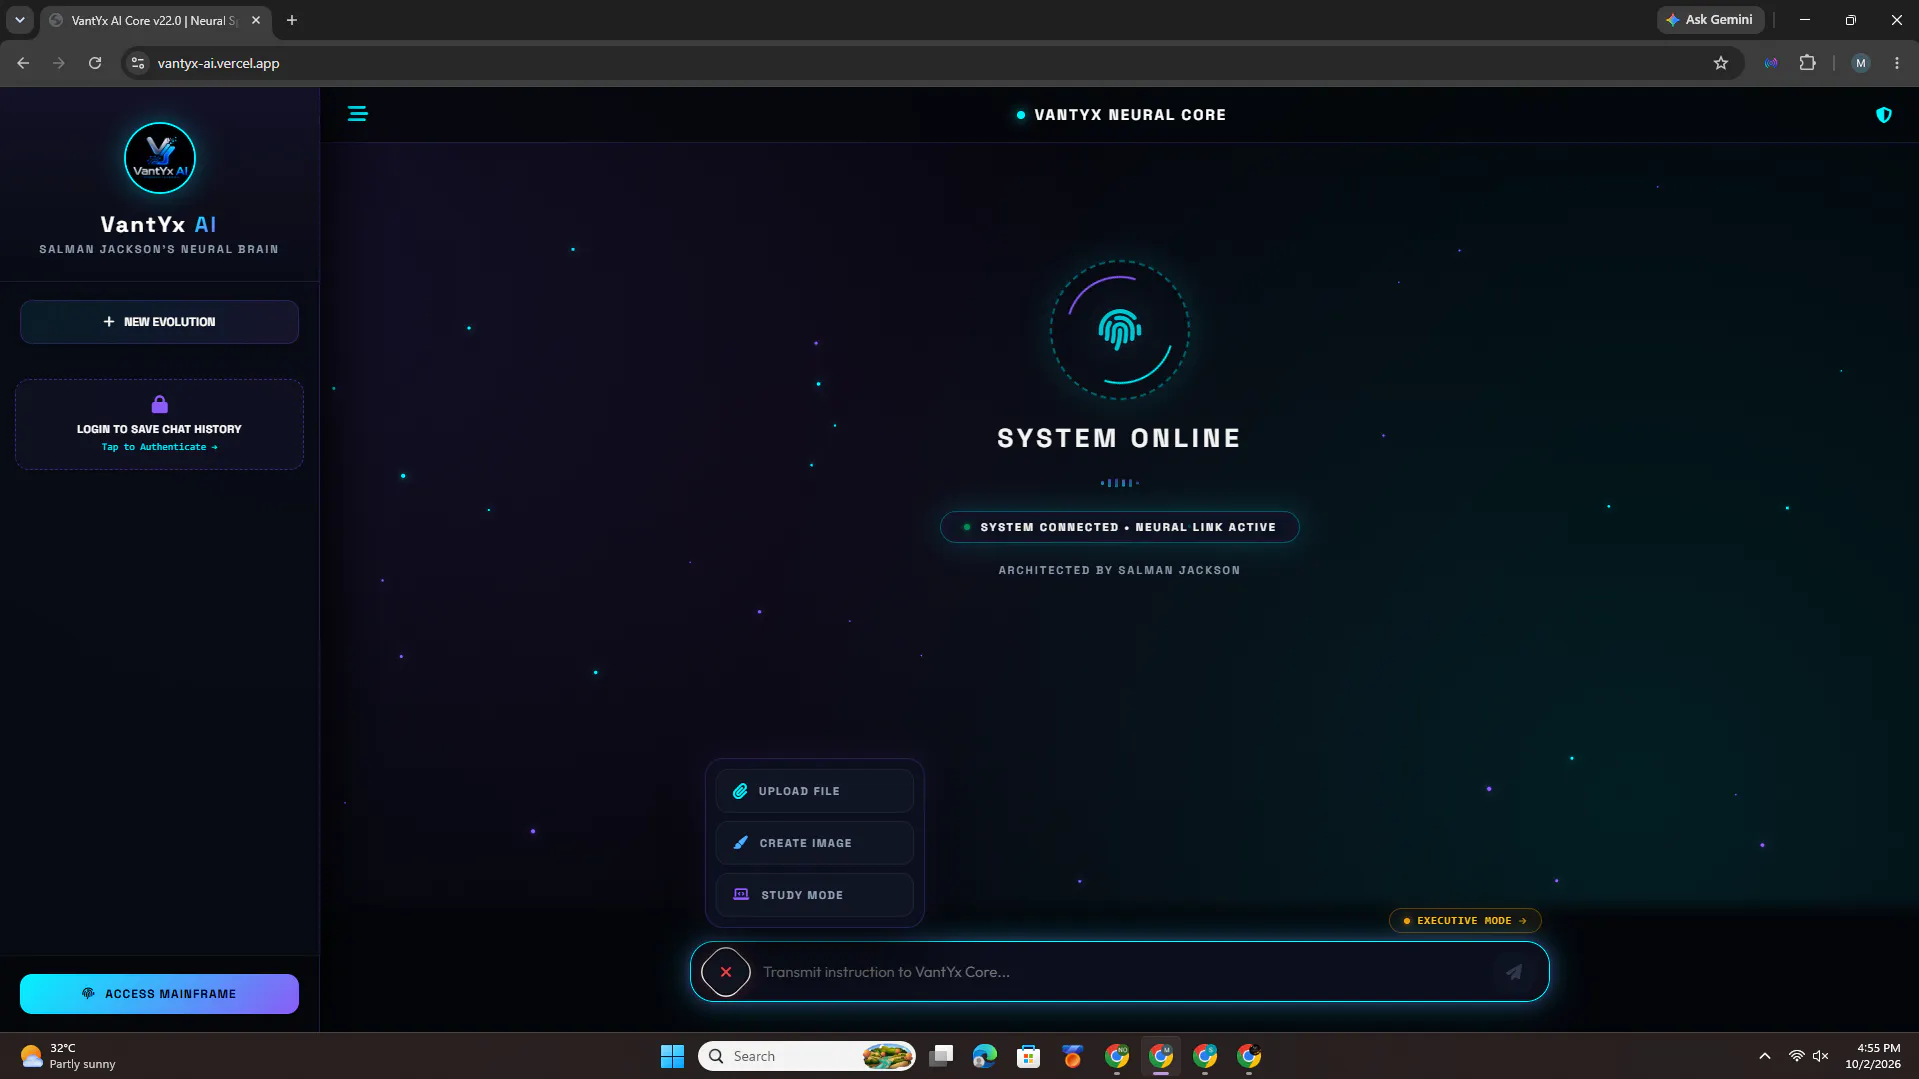The width and height of the screenshot is (1919, 1079).
Task: Select Upload File option
Action: click(814, 791)
